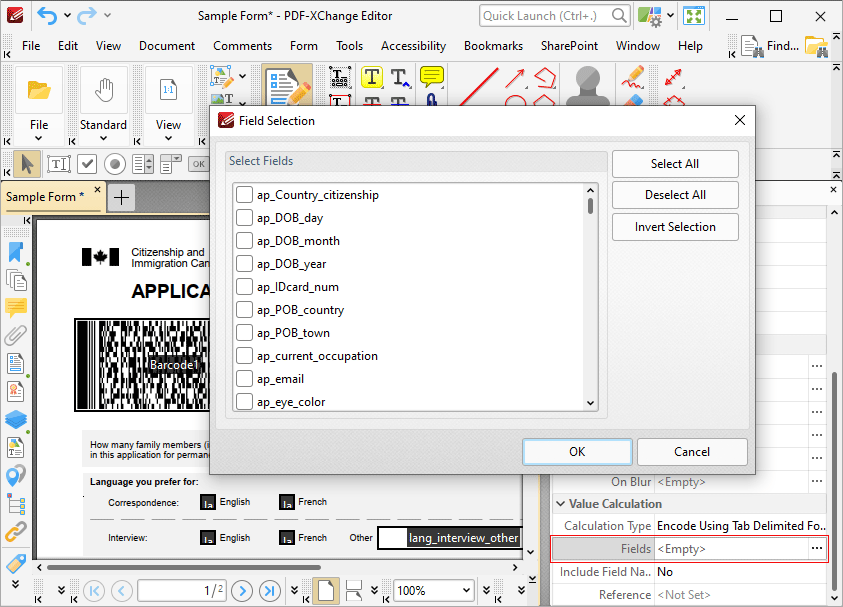
Task: Select the red Arrow drawing tool
Action: click(x=515, y=78)
